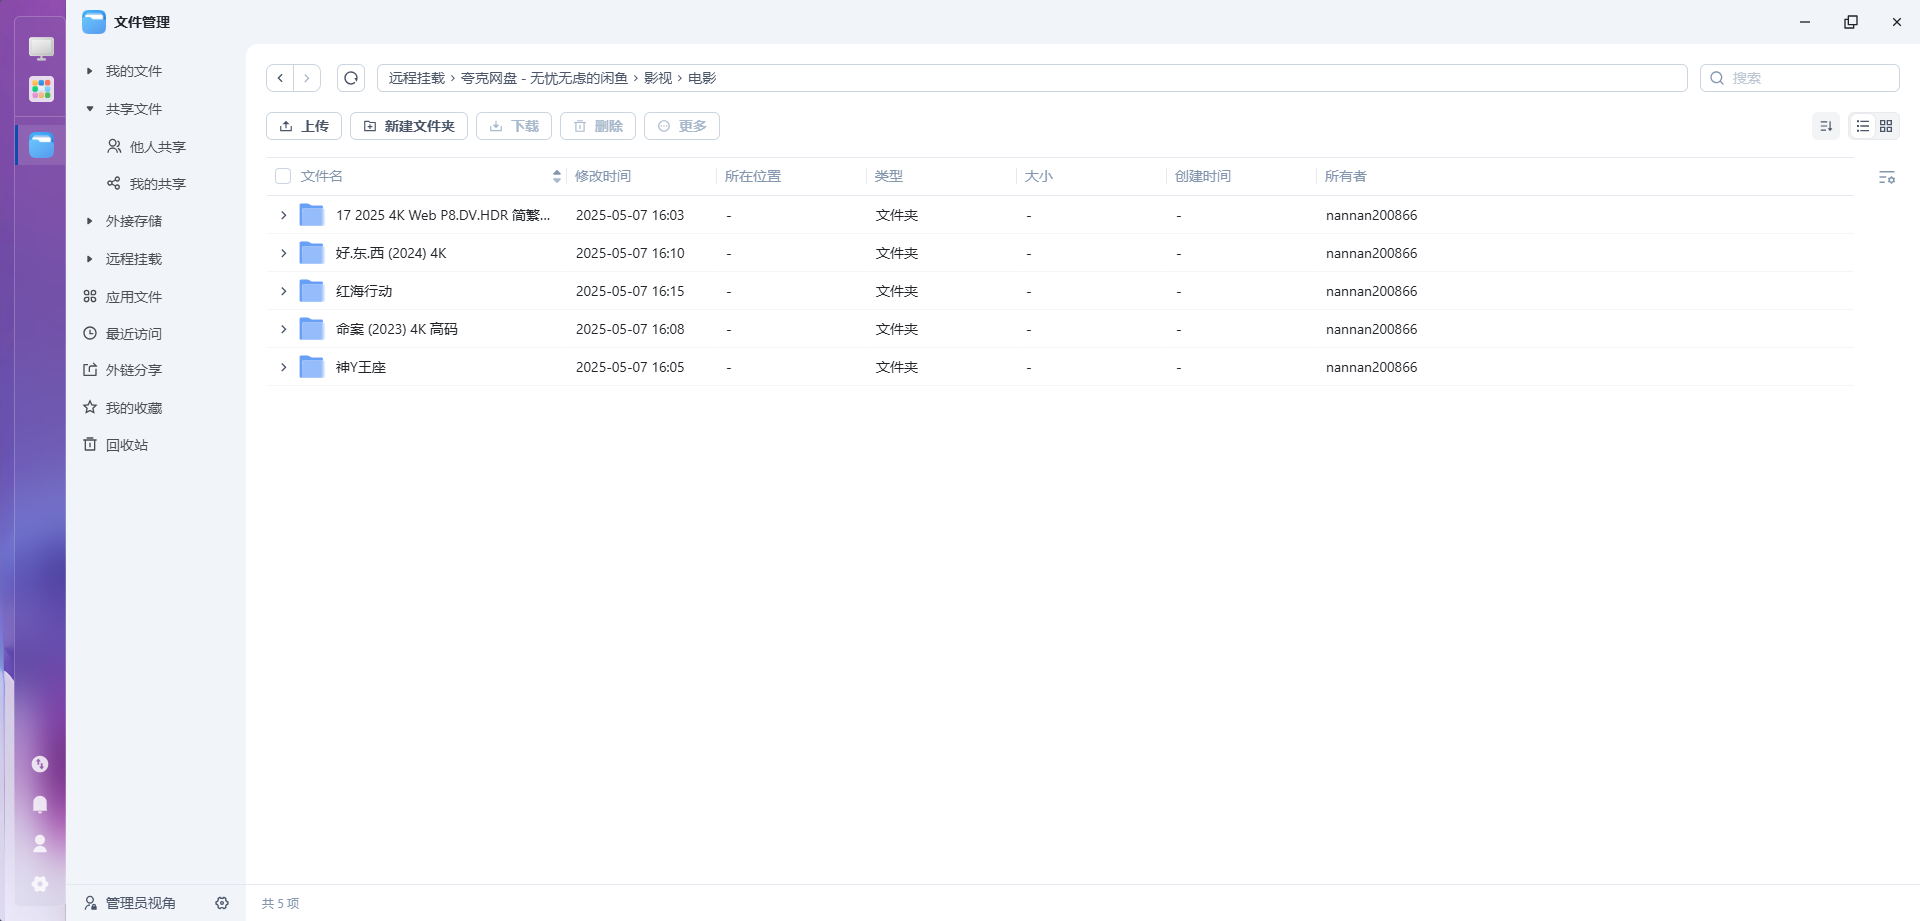Expand 外接存储 in sidebar
Viewport: 1920px width, 921px height.
90,221
